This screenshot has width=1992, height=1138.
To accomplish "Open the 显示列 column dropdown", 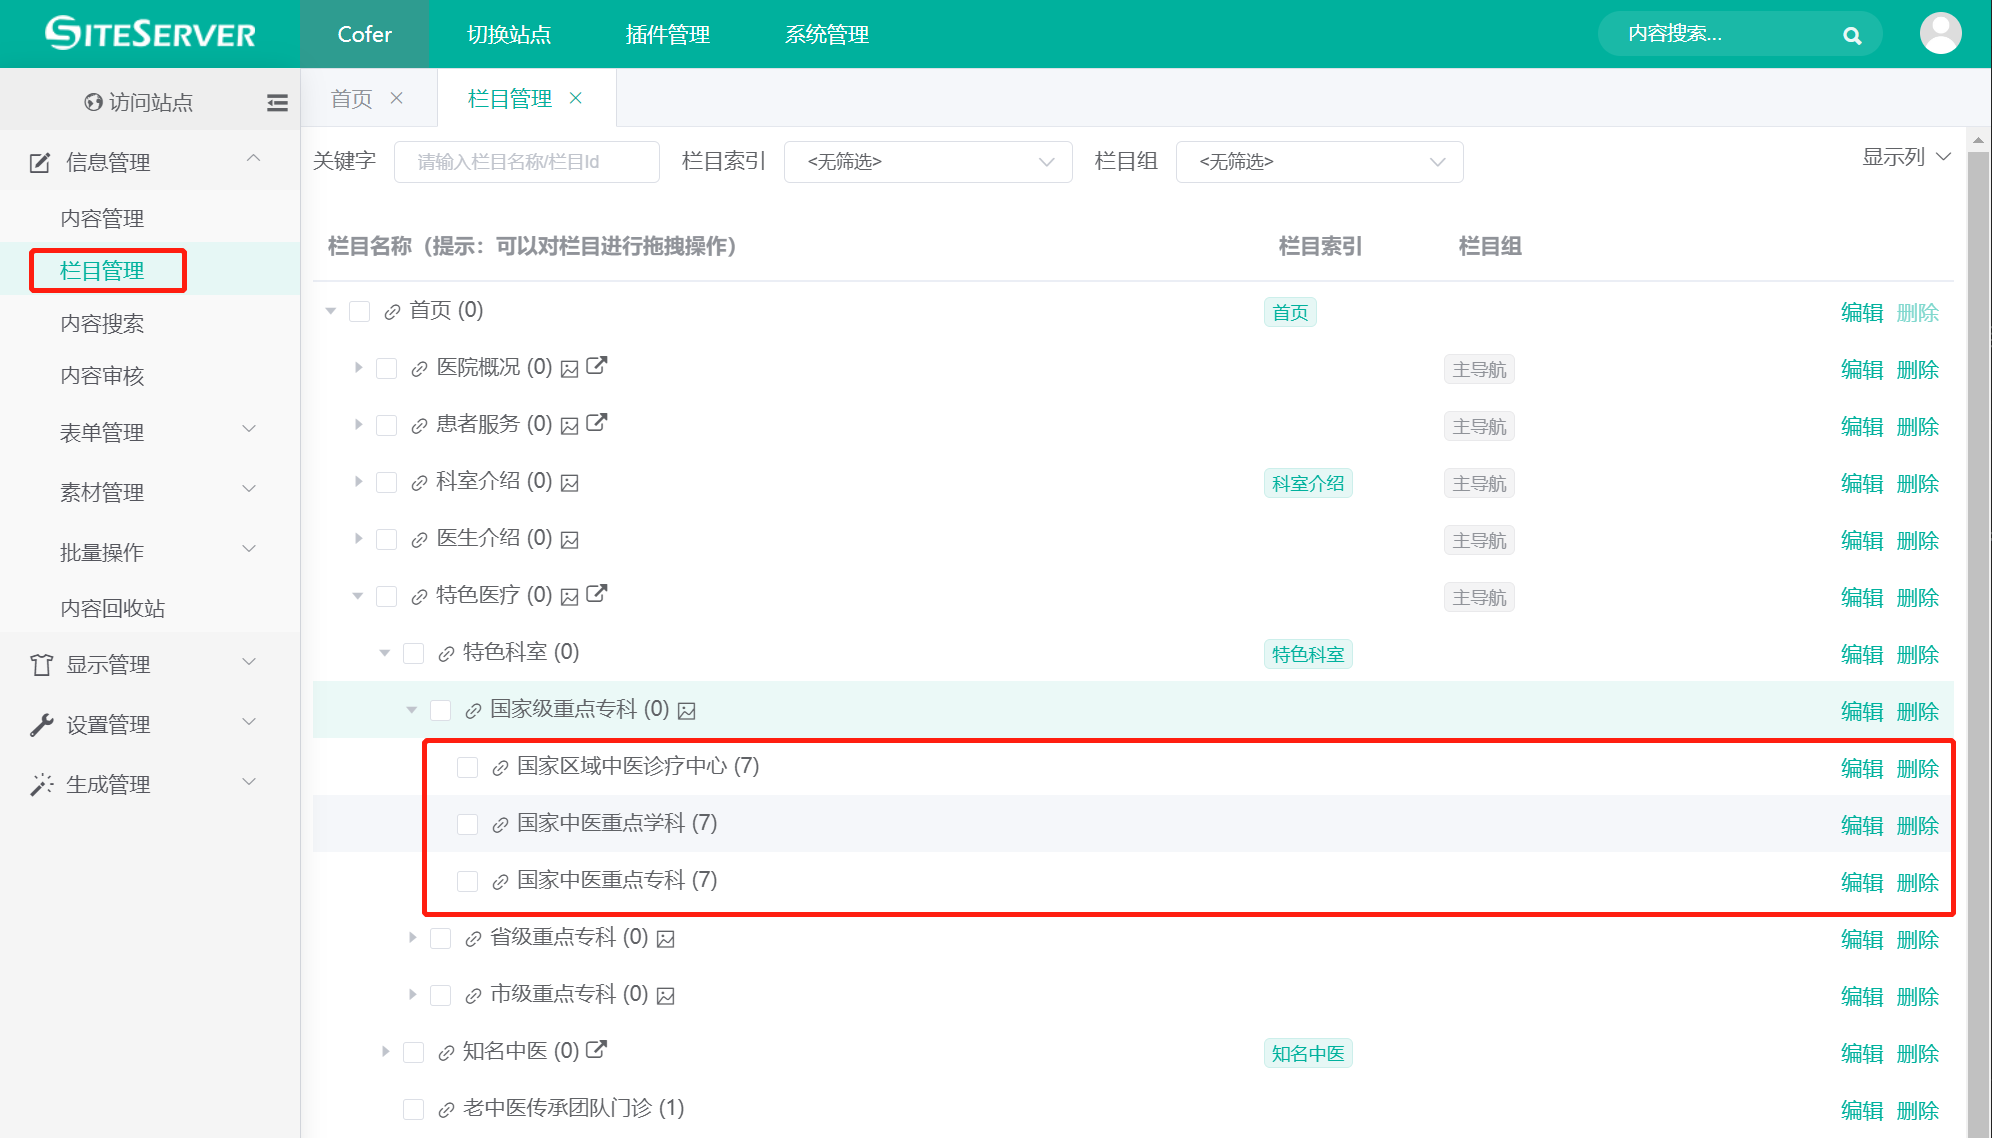I will [1906, 157].
